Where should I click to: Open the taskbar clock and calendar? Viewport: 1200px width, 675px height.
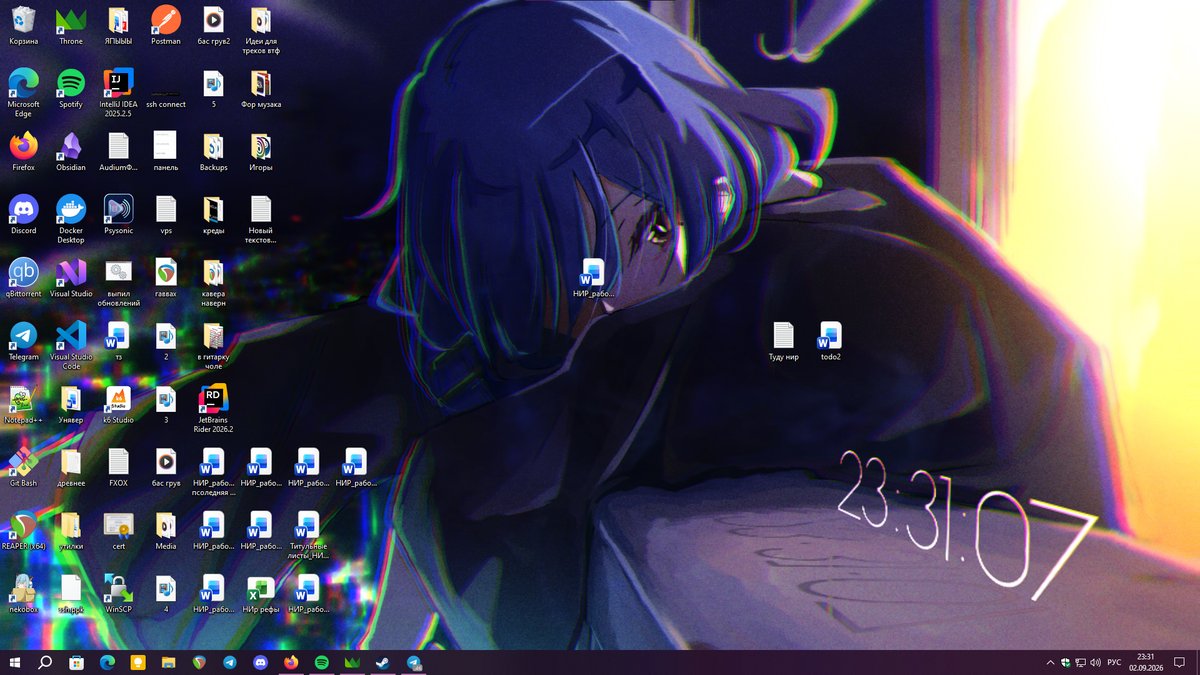1148,662
